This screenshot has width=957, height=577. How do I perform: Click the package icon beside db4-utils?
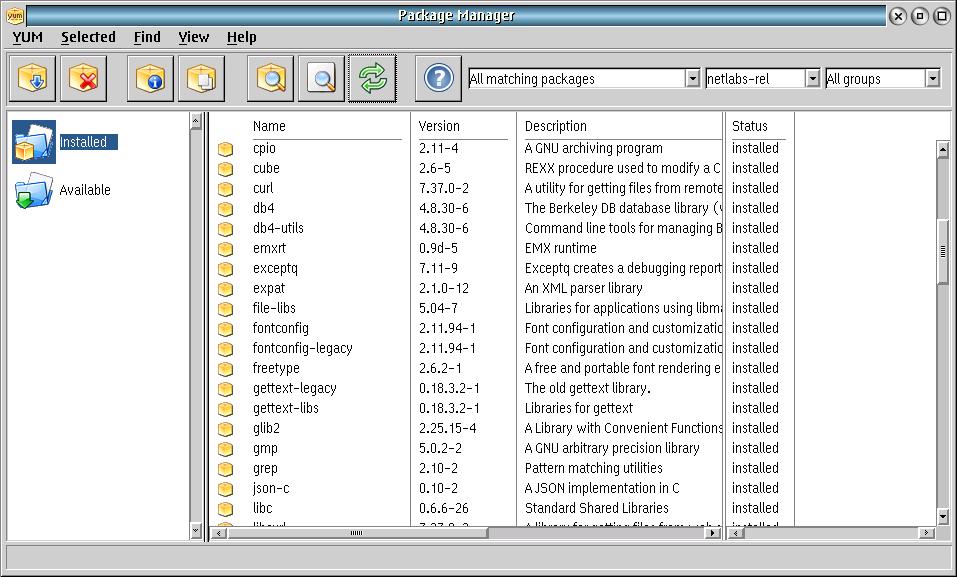coord(226,229)
